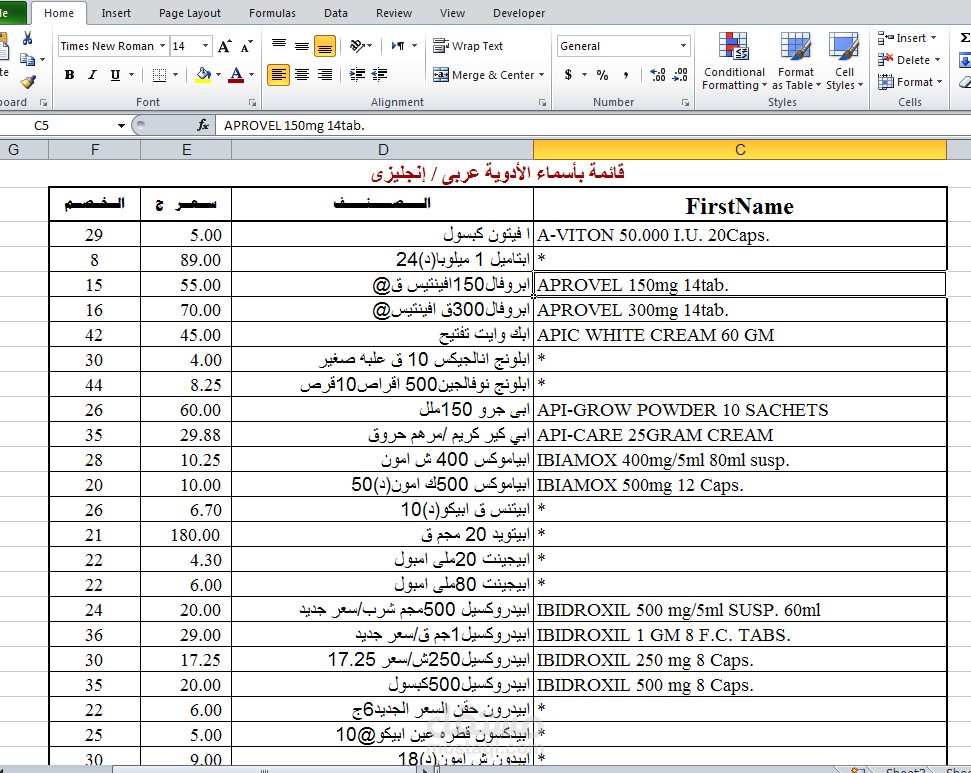Open borders dropdown arrow

pos(176,75)
